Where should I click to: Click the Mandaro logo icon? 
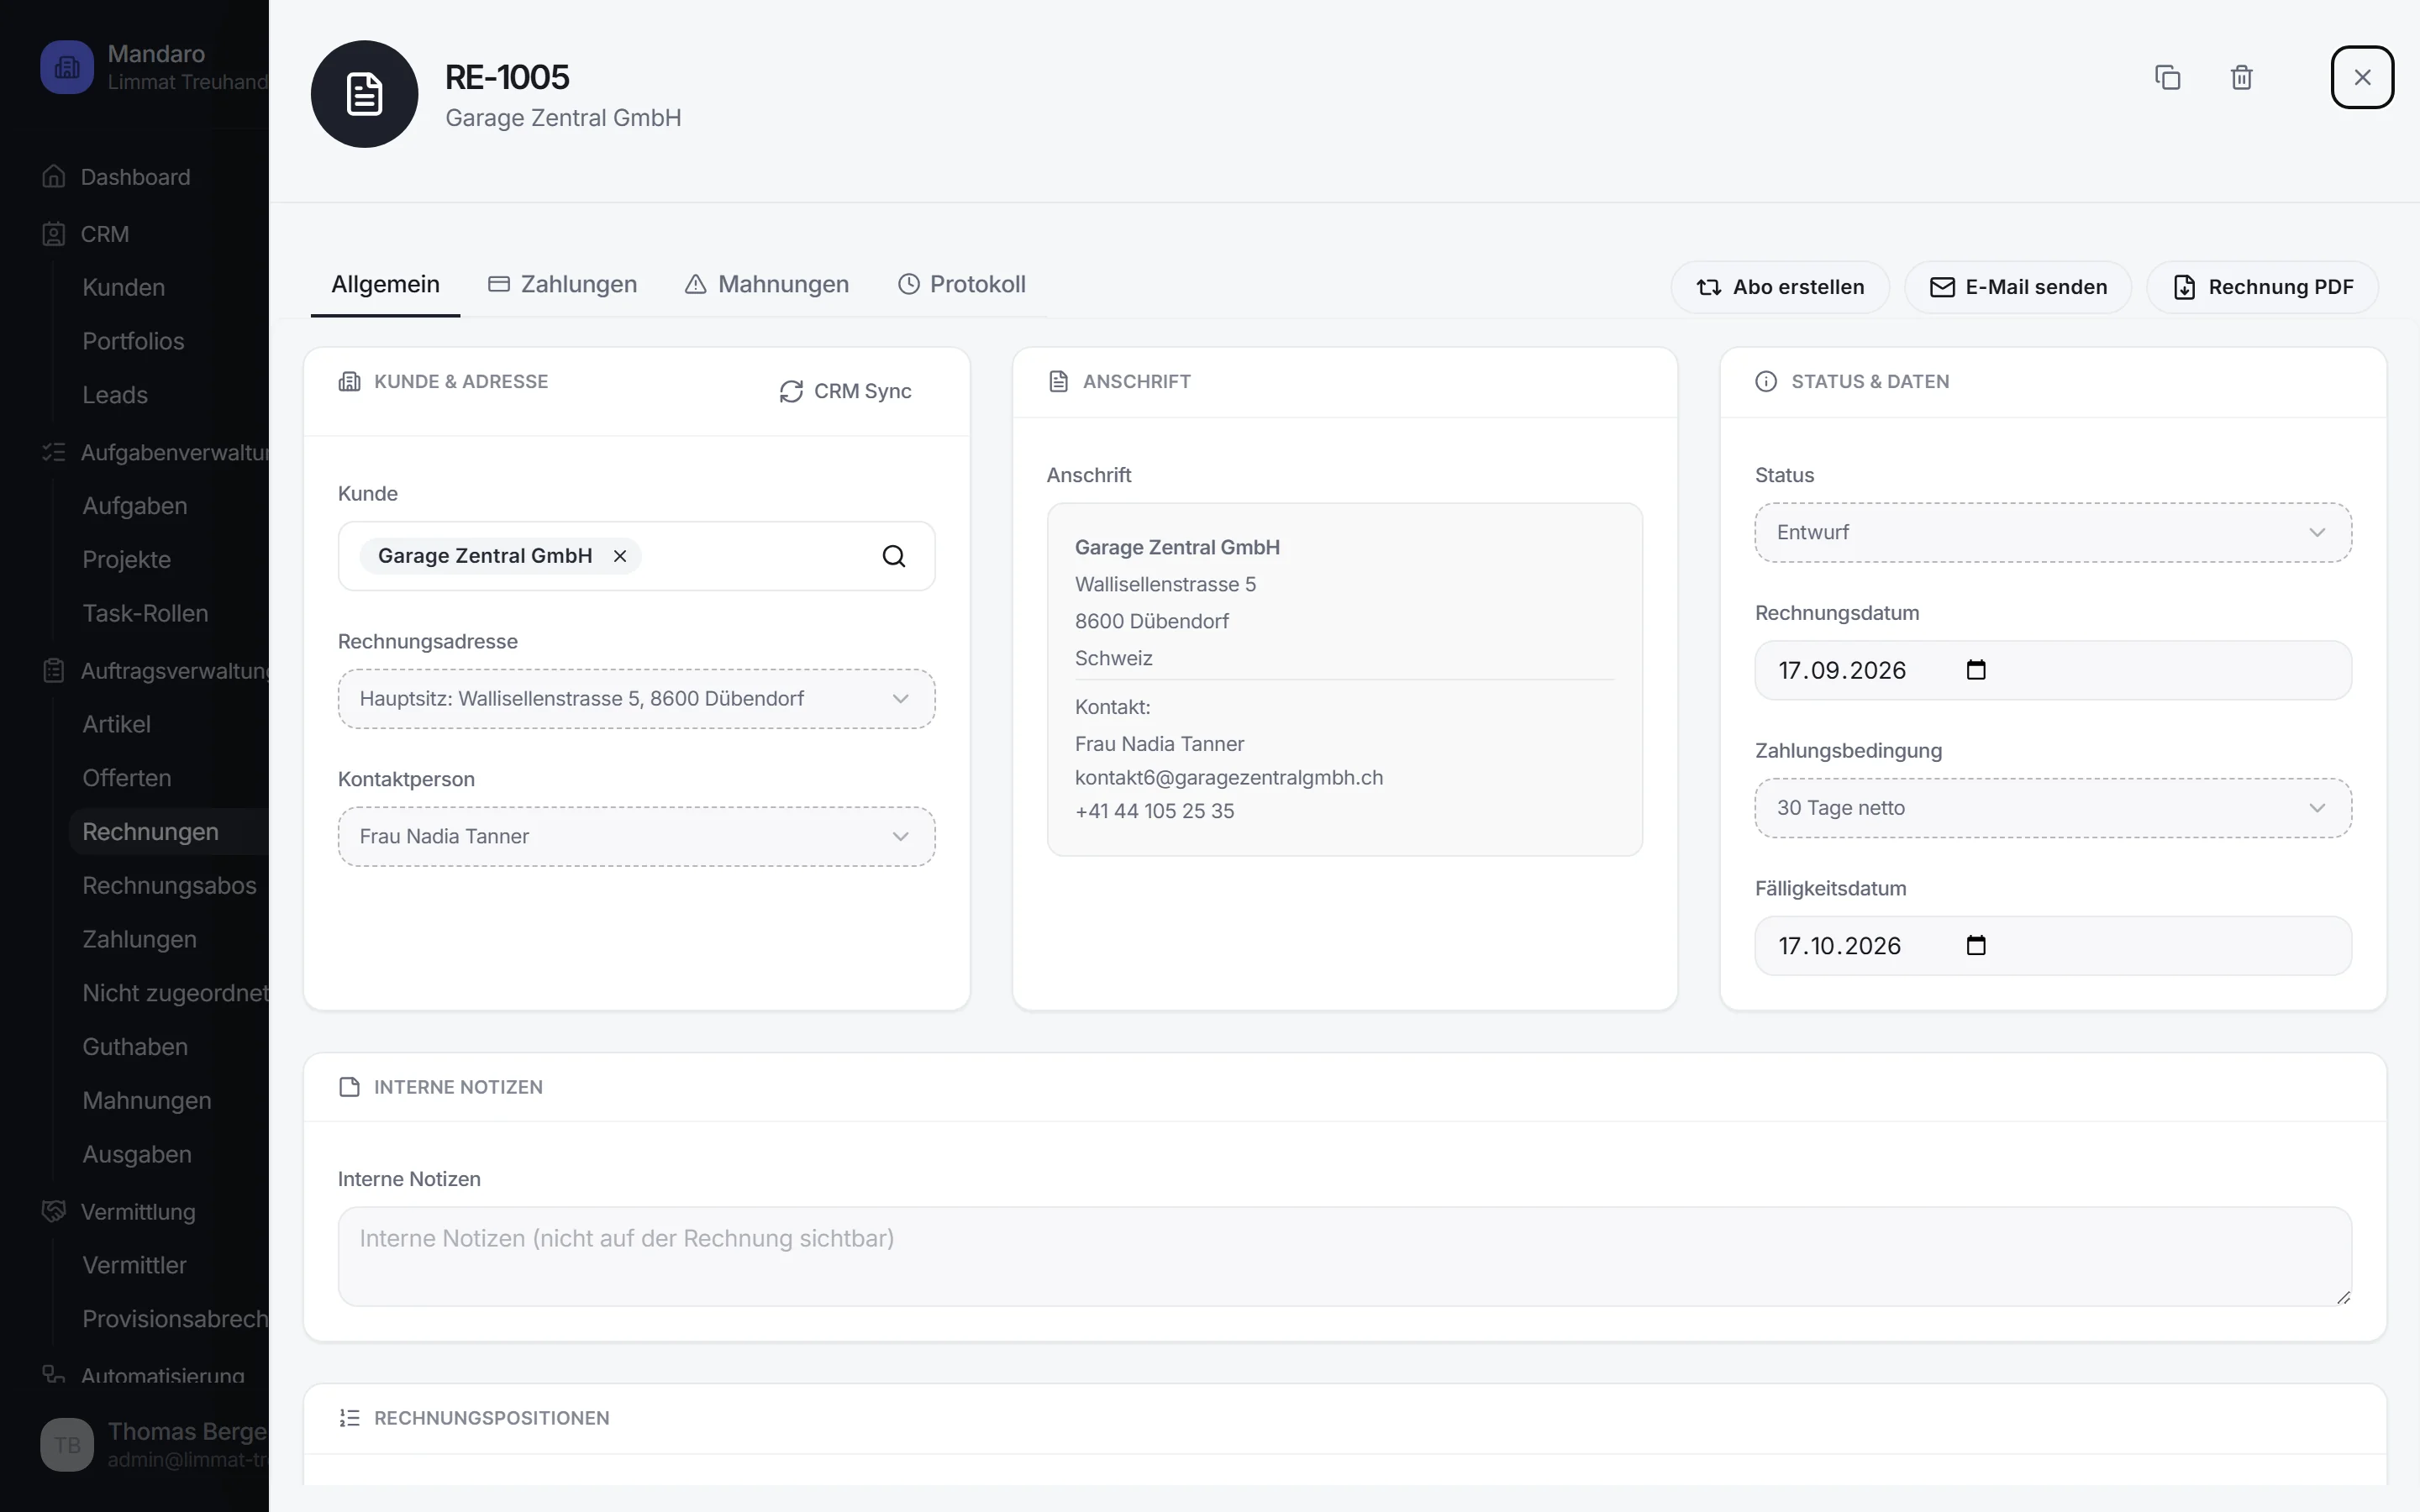(x=67, y=67)
